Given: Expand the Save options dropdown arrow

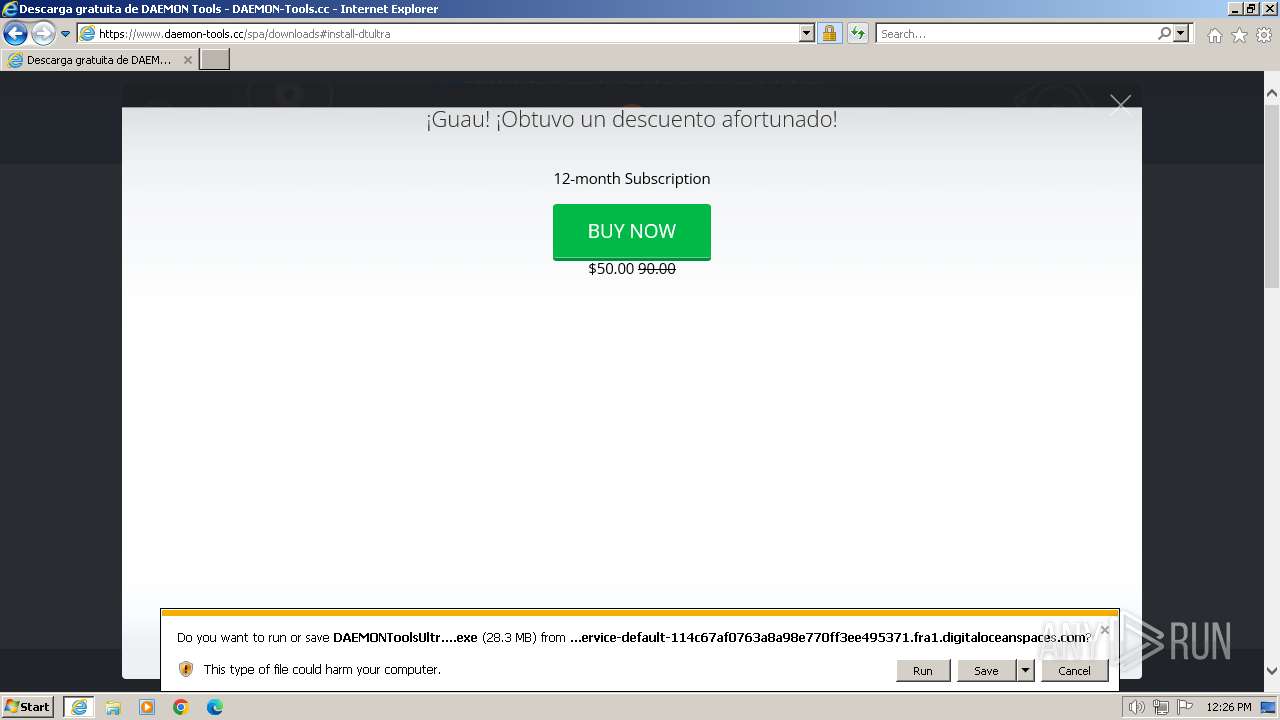Looking at the screenshot, I should tap(1025, 670).
